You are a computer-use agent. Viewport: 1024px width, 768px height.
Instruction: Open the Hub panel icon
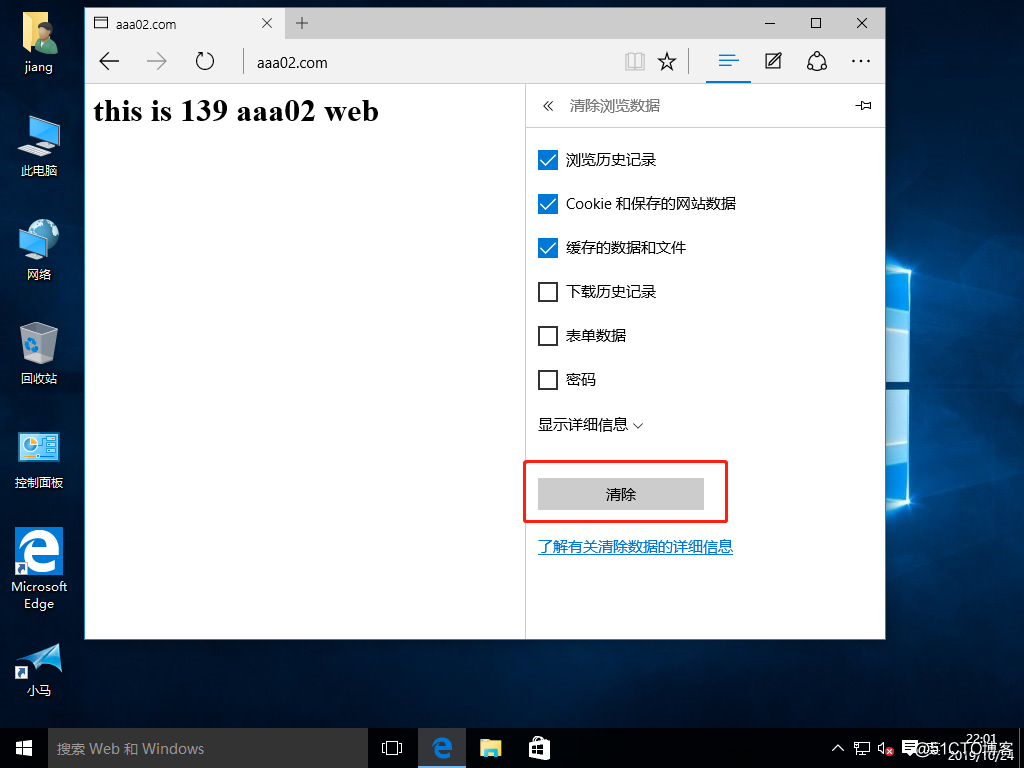tap(728, 62)
